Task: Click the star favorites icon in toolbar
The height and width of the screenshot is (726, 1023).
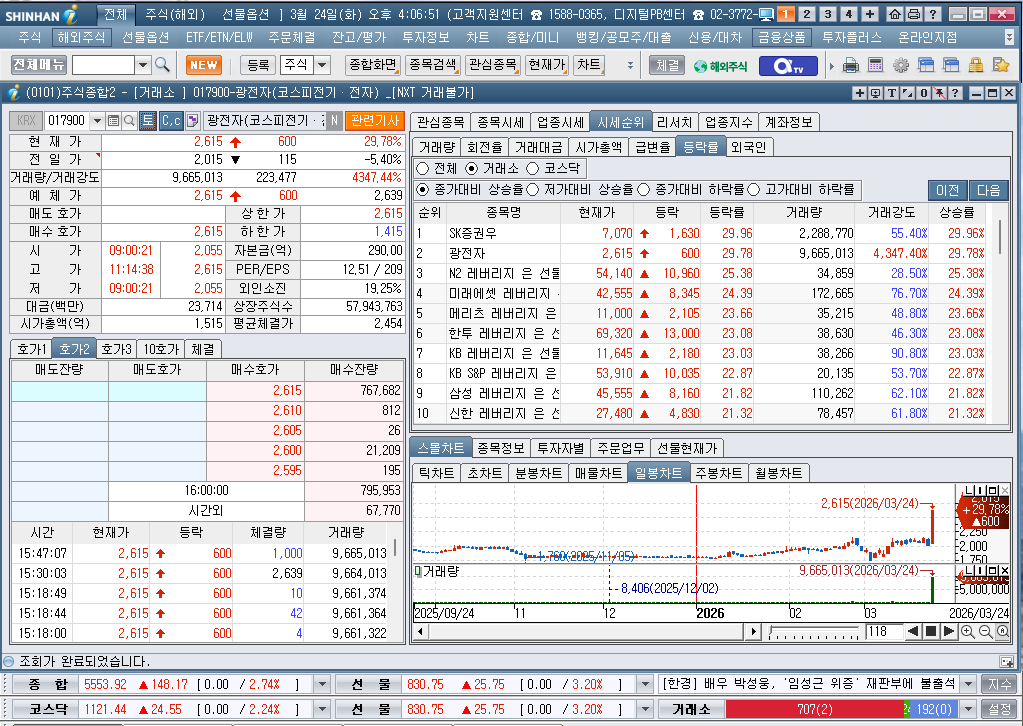Action: [x=1000, y=65]
